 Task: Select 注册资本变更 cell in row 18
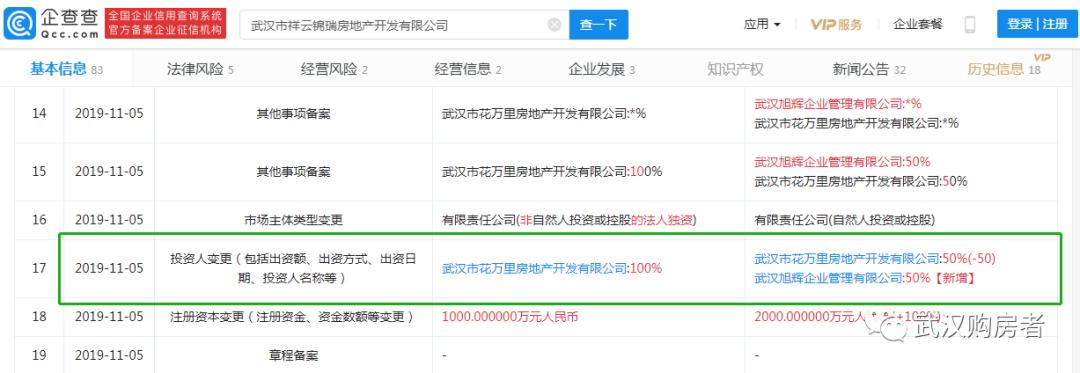293,317
